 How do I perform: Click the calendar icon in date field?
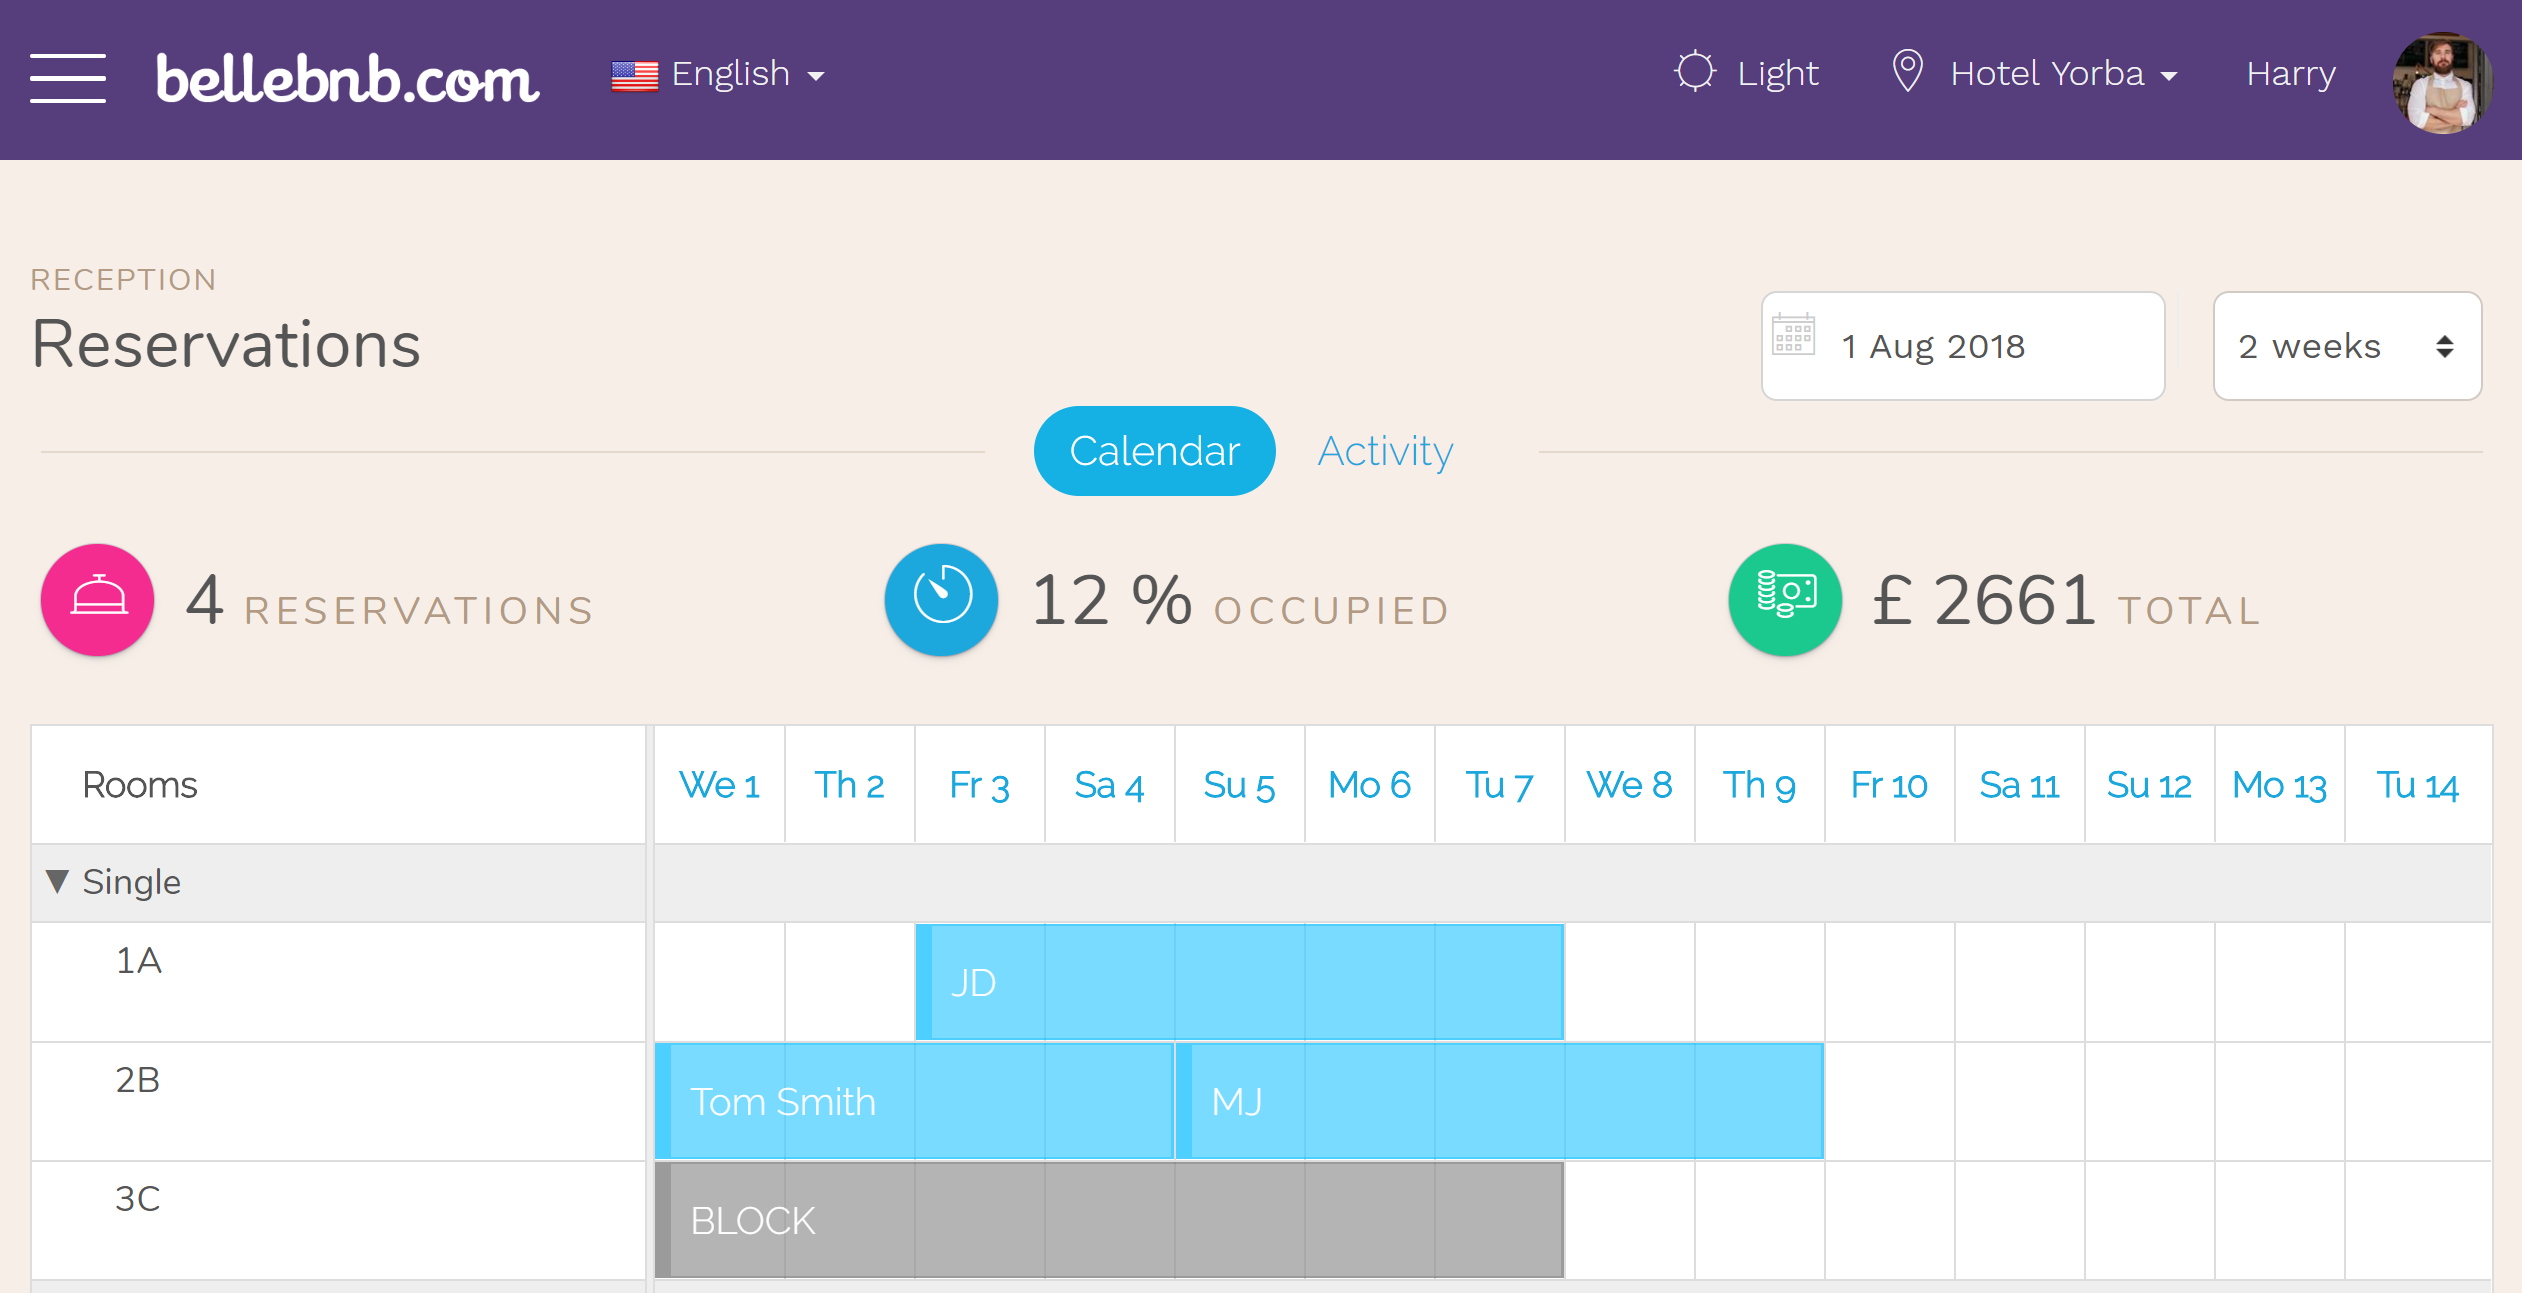pos(1793,335)
